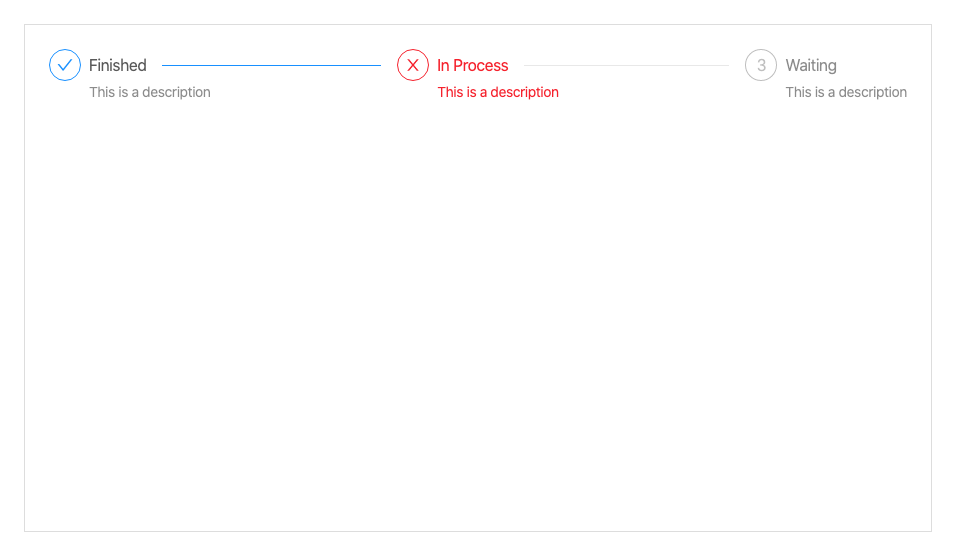The width and height of the screenshot is (956, 556).
Task: Click the word Waiting beside number 3
Action: click(810, 65)
